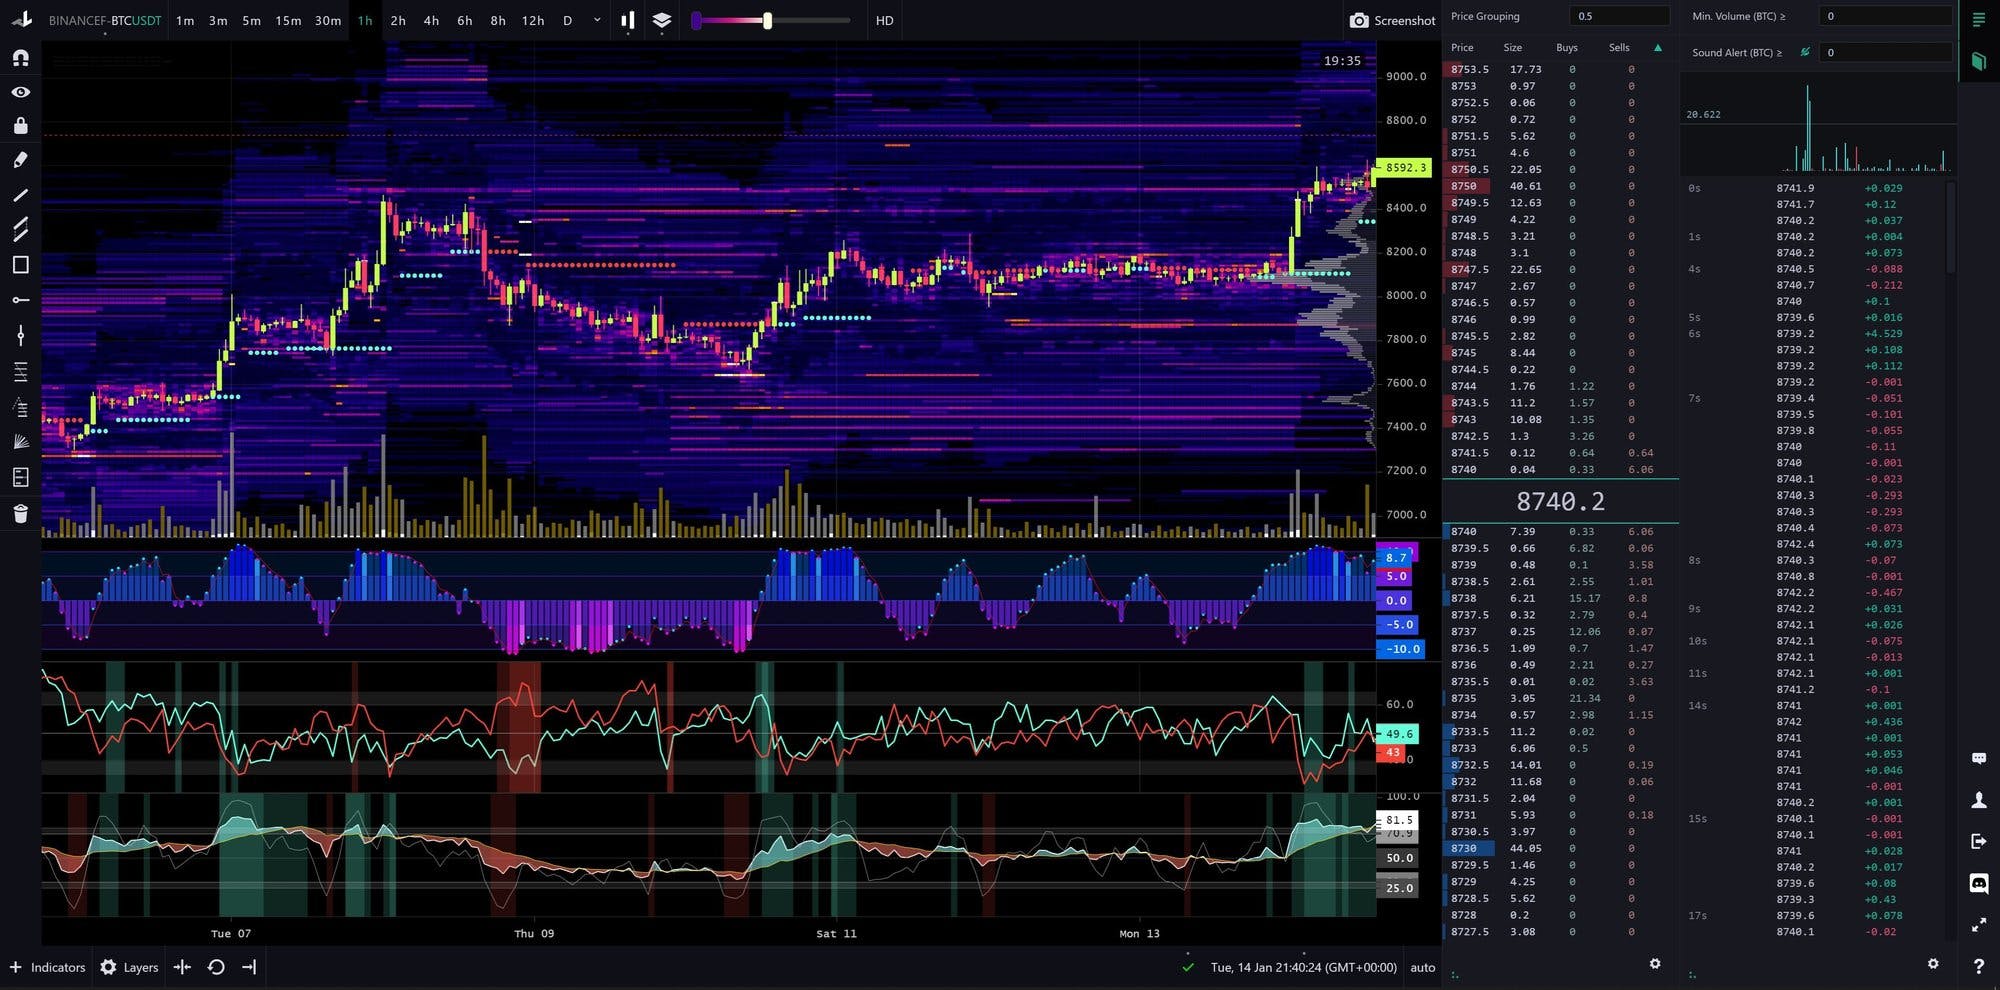Screen dimensions: 2000x990
Task: Select the notes list tool
Action: click(20, 477)
